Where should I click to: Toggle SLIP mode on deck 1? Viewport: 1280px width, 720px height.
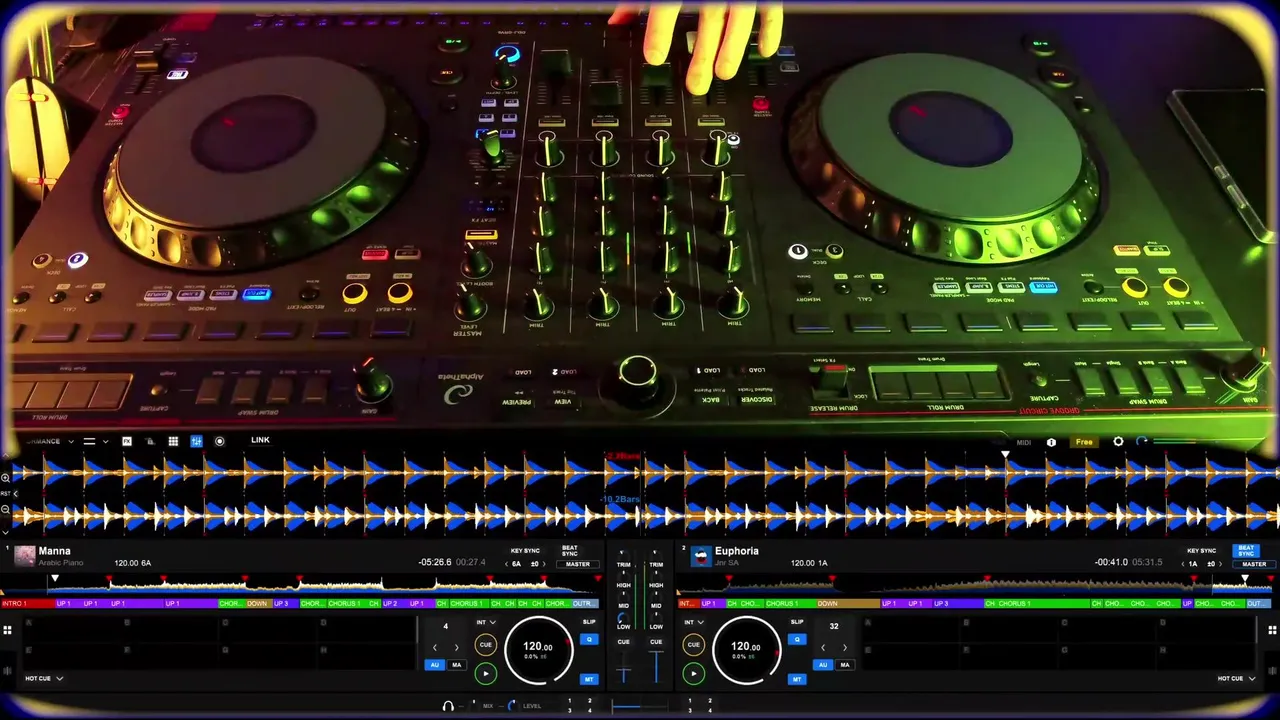(x=588, y=622)
